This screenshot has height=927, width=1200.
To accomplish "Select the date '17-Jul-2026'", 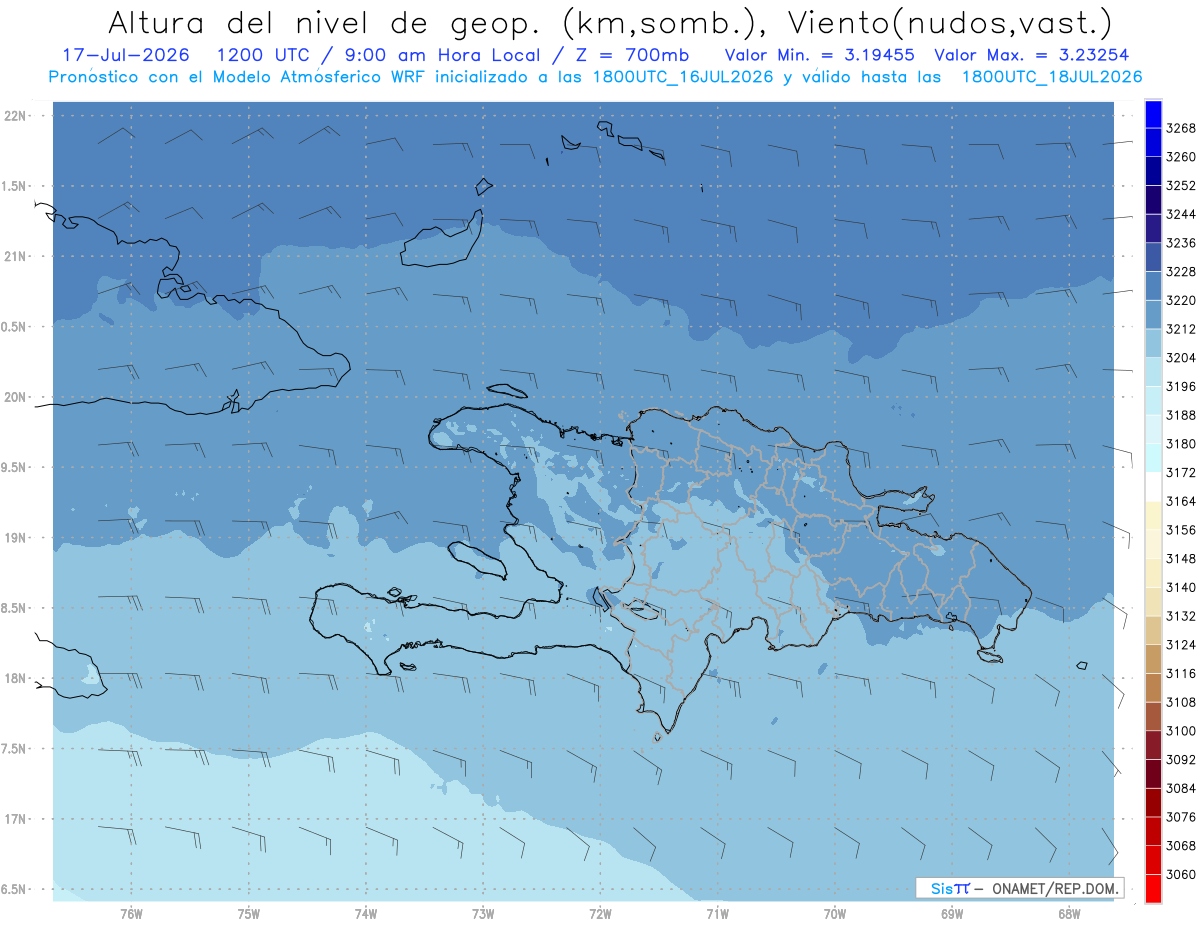I will pos(126,55).
